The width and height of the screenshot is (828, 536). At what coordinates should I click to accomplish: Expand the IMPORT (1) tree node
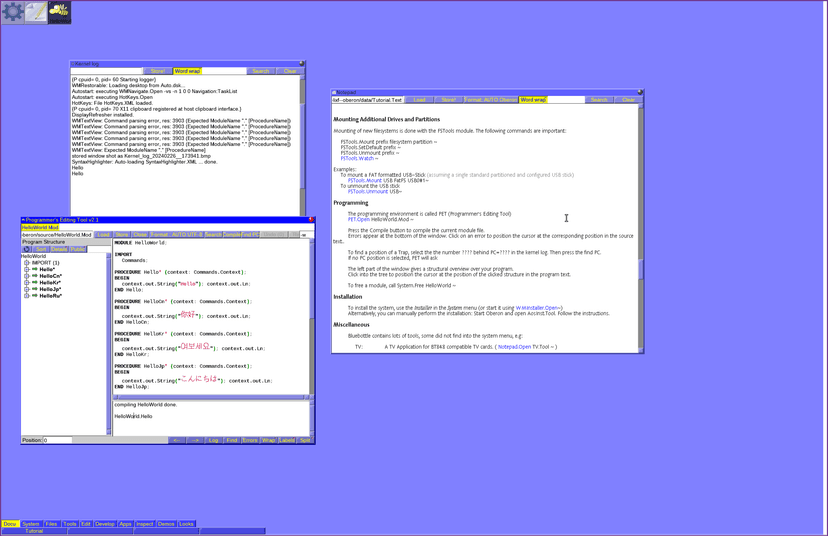click(27, 263)
